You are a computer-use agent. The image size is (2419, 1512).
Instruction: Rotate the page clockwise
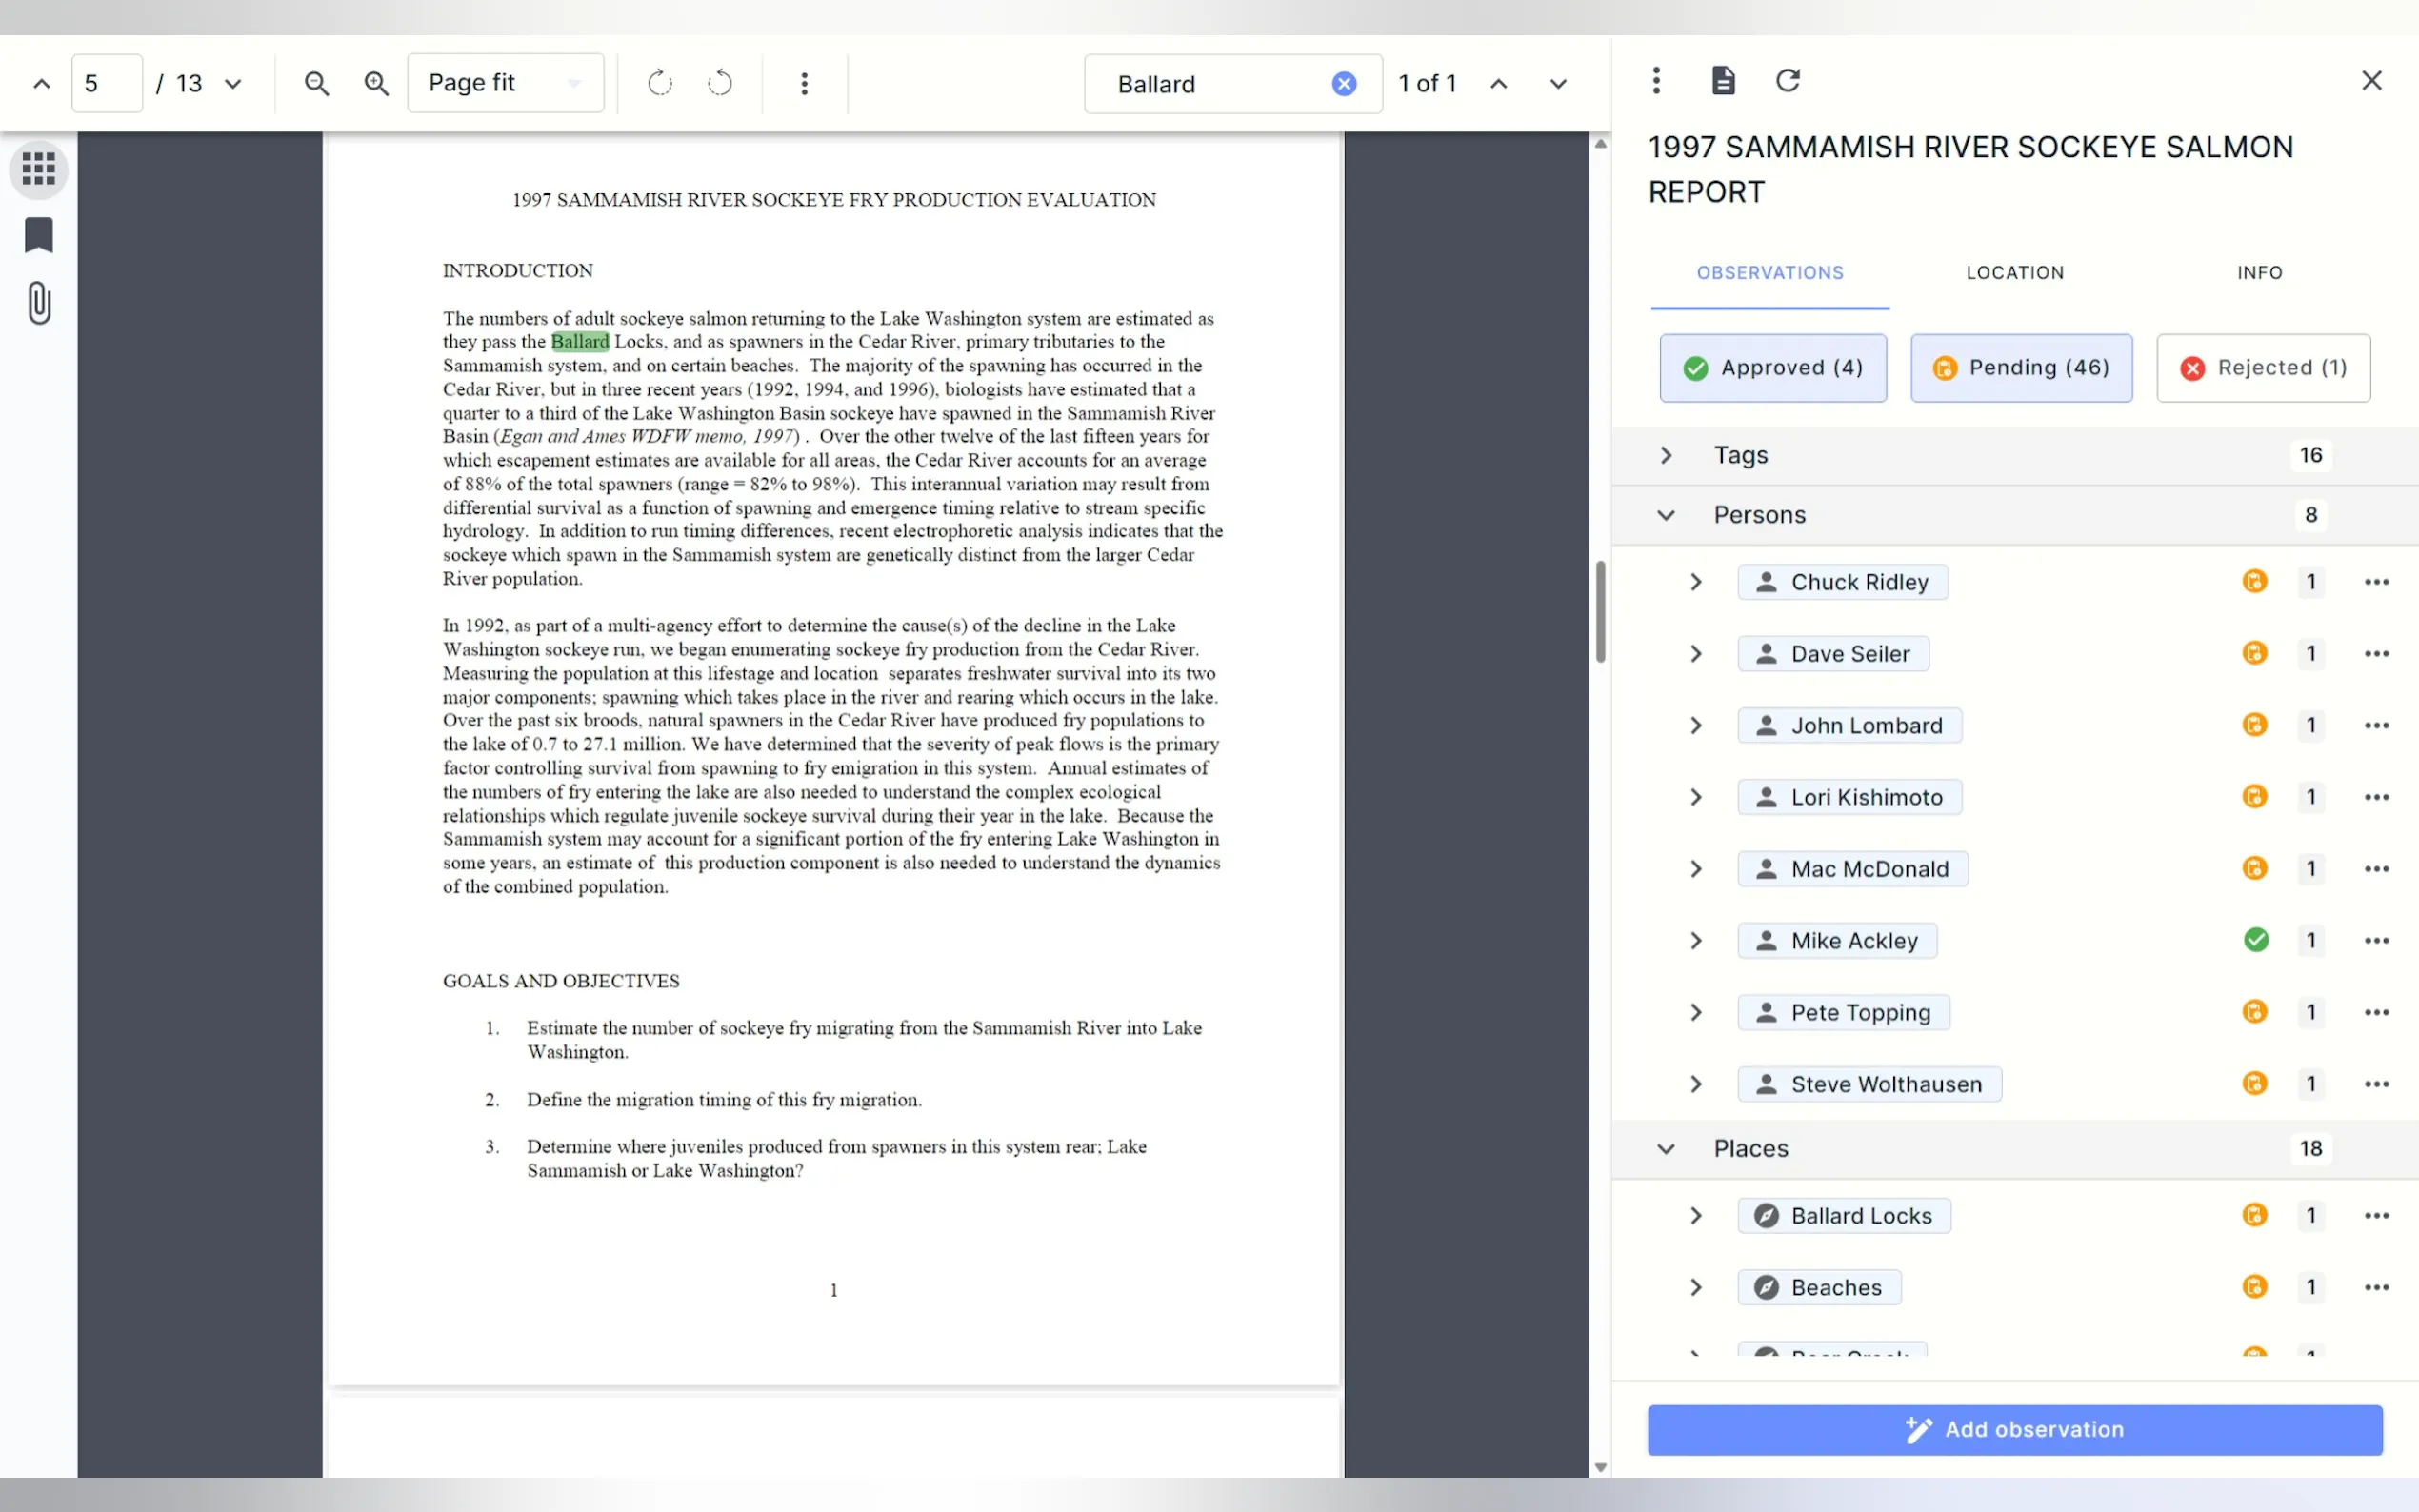click(x=659, y=83)
